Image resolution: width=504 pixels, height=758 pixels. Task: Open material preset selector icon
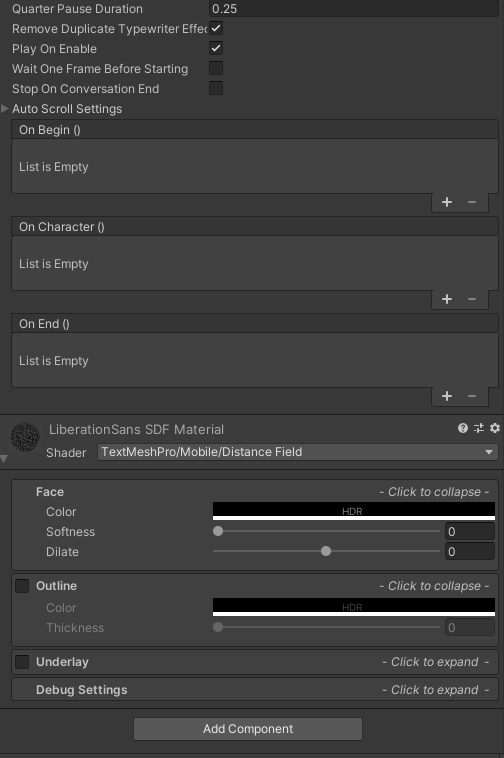pos(479,428)
